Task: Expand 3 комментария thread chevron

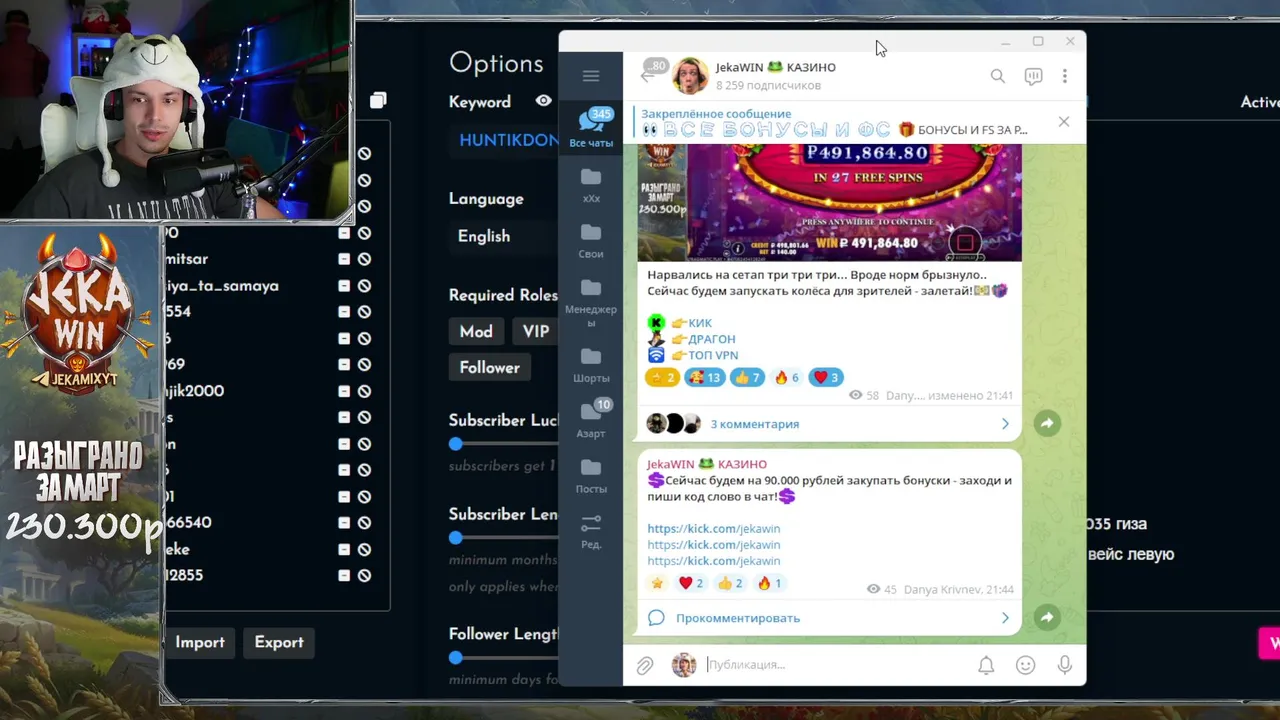Action: pos(1005,424)
